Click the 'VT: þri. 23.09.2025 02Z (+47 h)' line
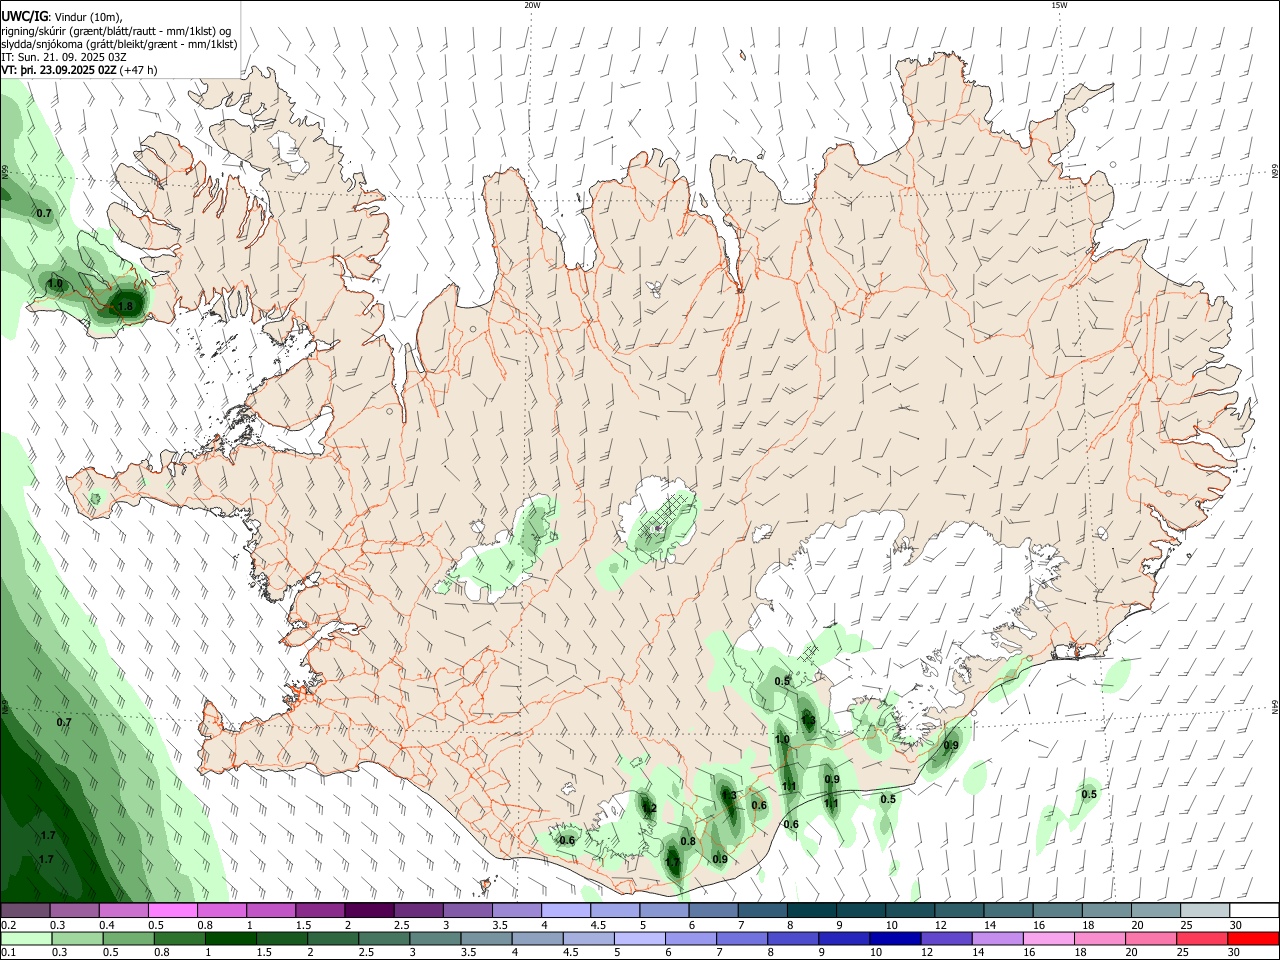Screen dimensions: 1280x960 79,70
